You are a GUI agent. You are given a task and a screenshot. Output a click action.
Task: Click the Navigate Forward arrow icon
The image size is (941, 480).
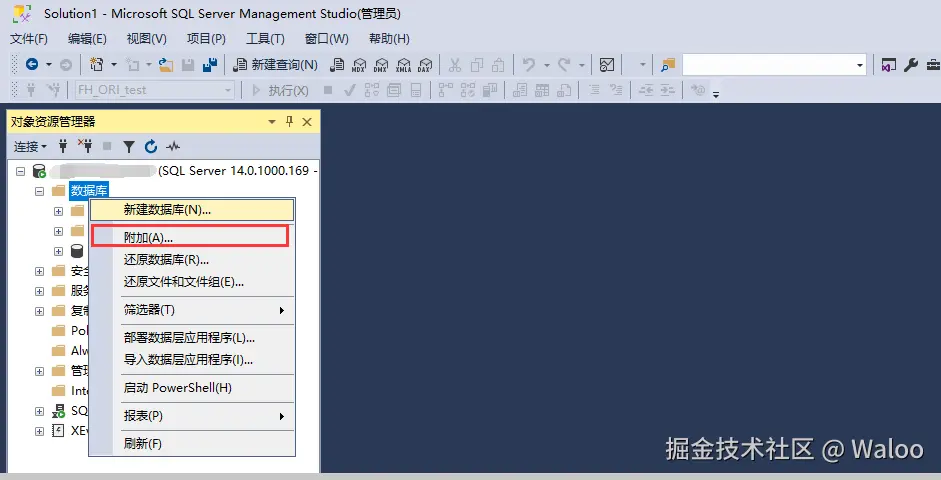point(66,64)
